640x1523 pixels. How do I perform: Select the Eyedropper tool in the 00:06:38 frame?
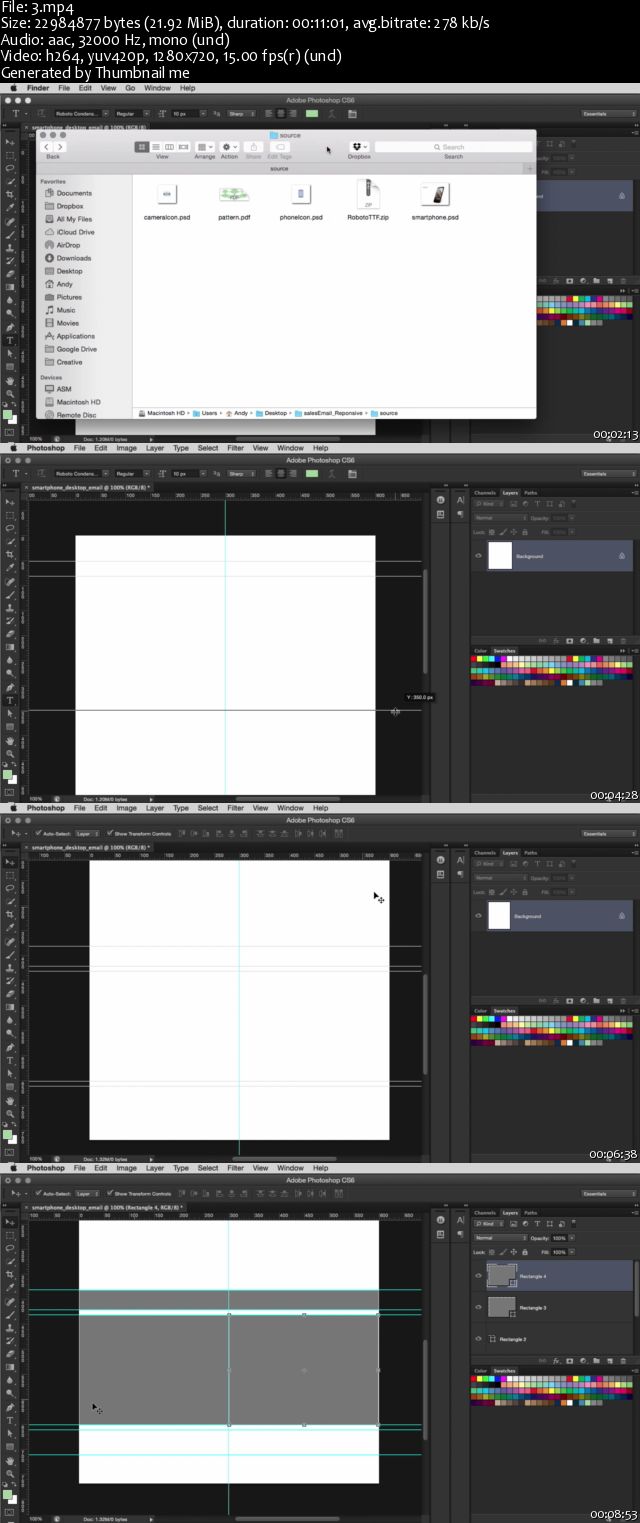10,927
